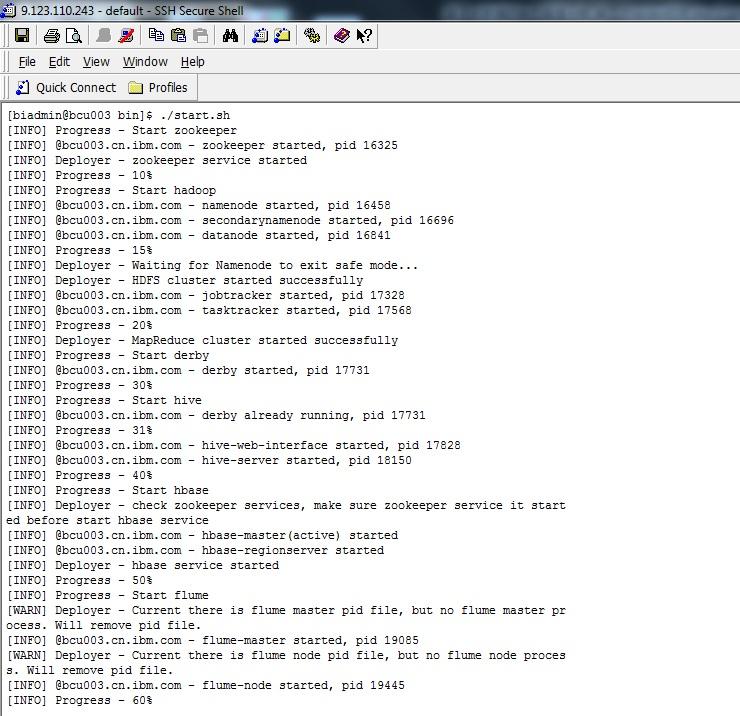The width and height of the screenshot is (740, 716).
Task: Open the Settings gears icon
Action: pyautogui.click(x=311, y=35)
